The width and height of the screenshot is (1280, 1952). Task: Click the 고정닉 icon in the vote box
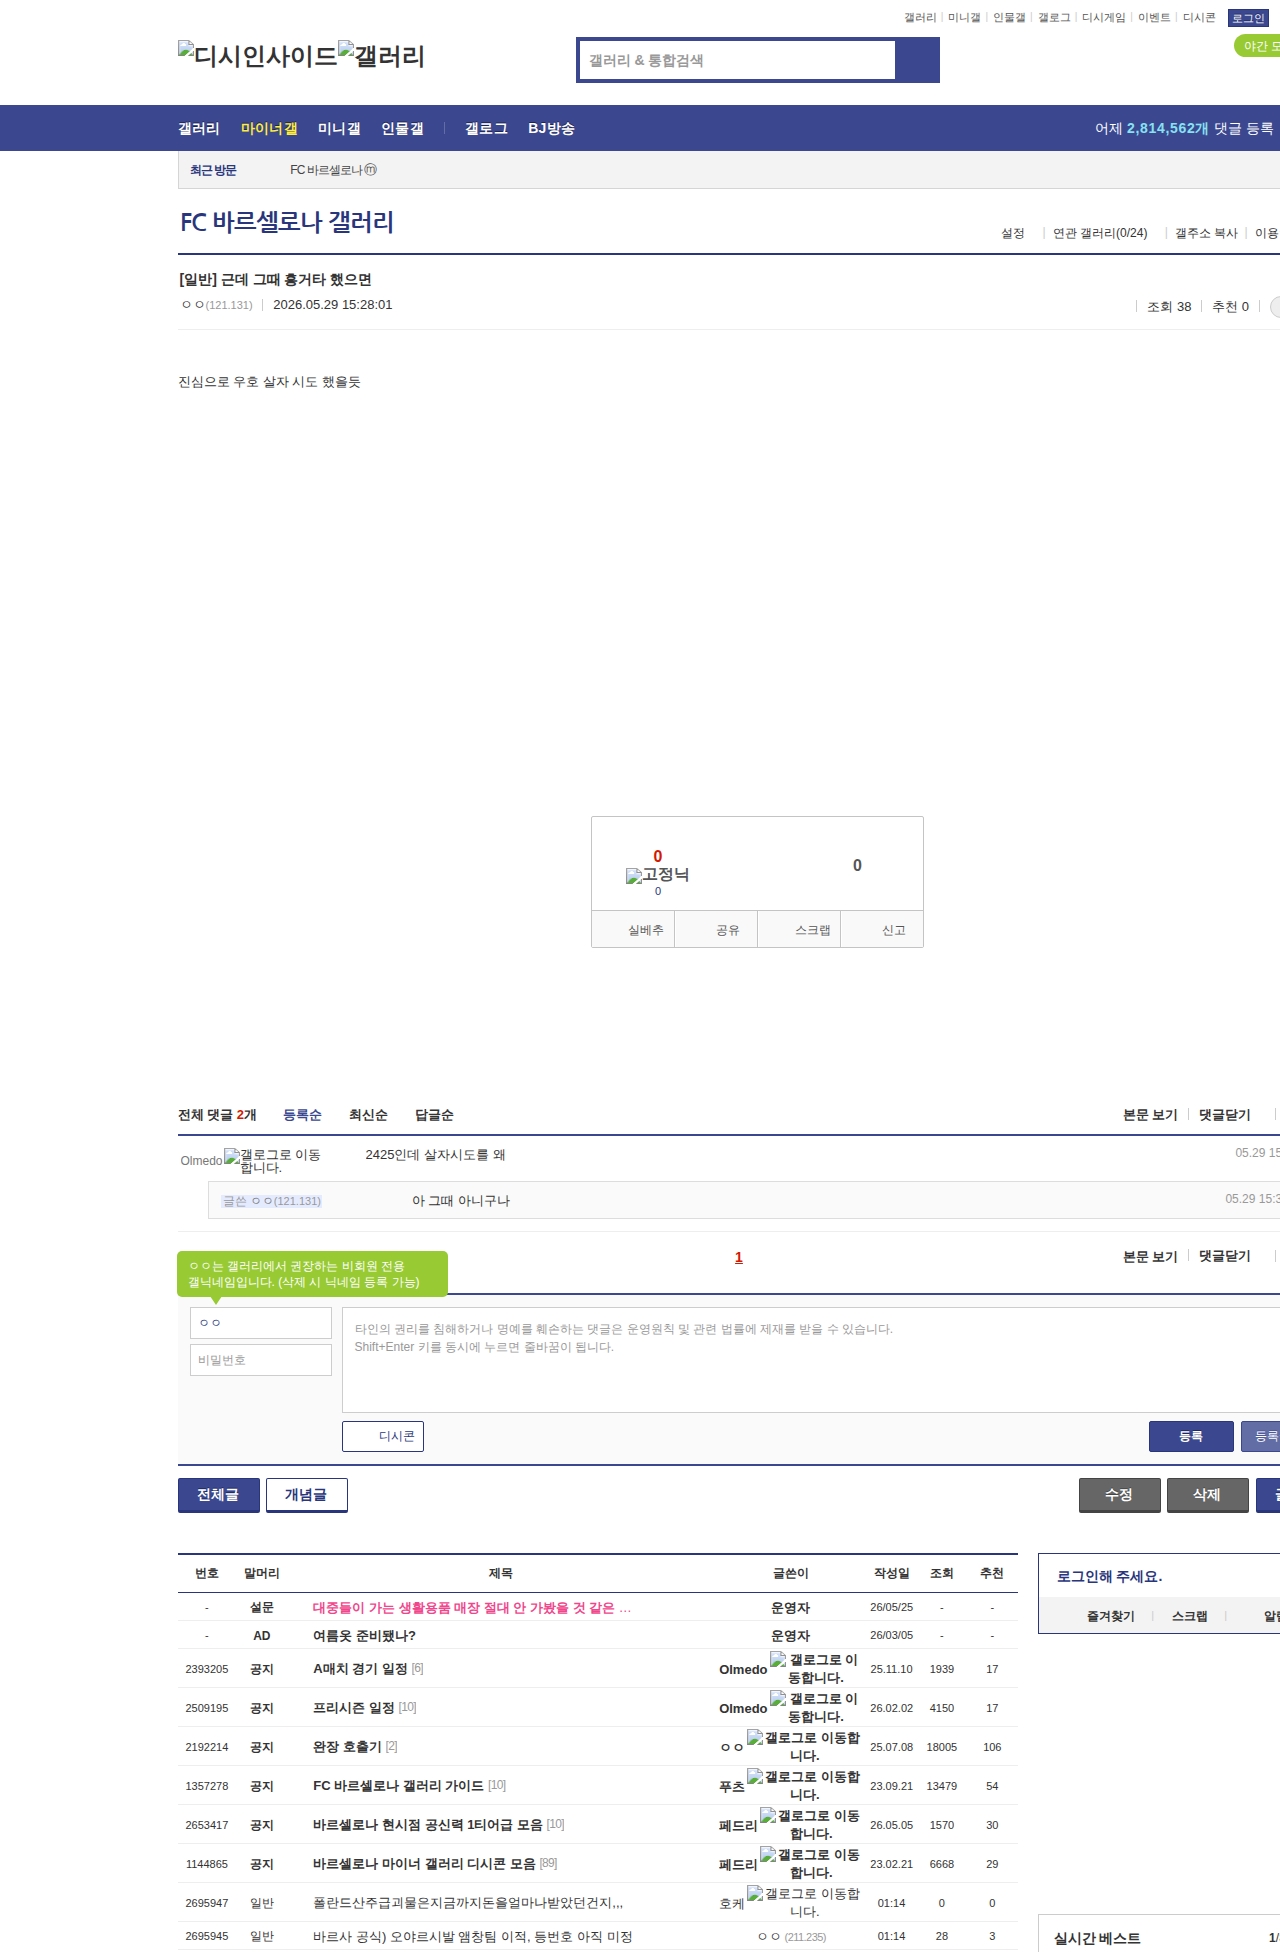coord(657,875)
